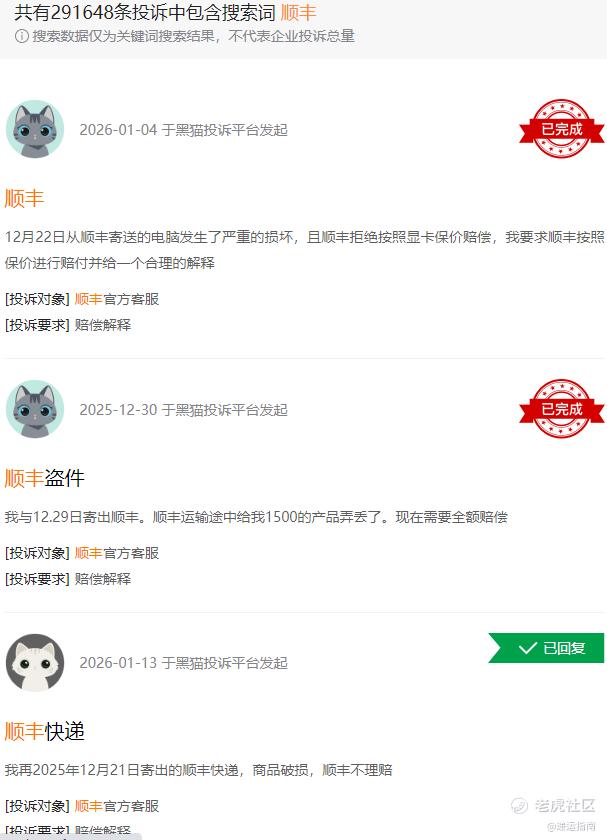Viewport: 607px width, 840px height.
Task: Click the red 已完成 stamp on first complaint
Action: click(561, 129)
